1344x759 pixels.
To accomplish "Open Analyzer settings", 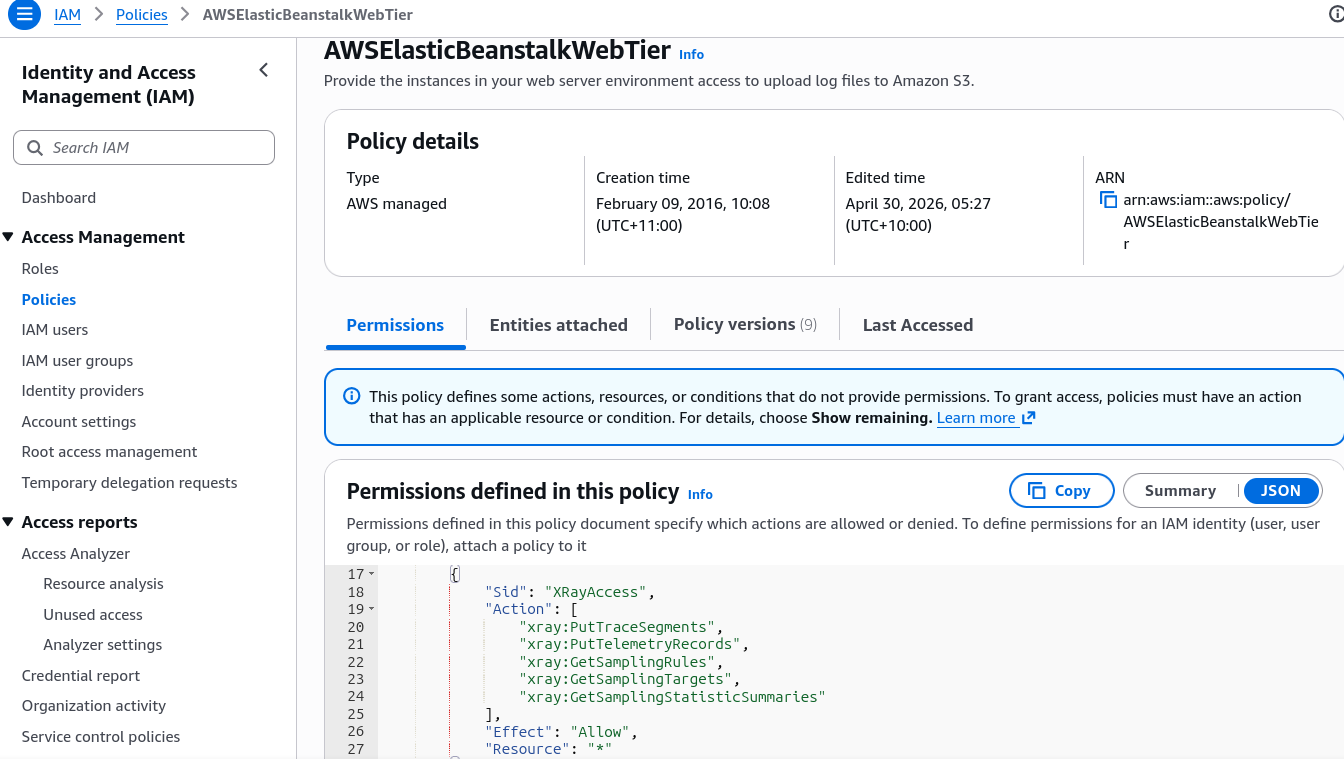I will (103, 645).
